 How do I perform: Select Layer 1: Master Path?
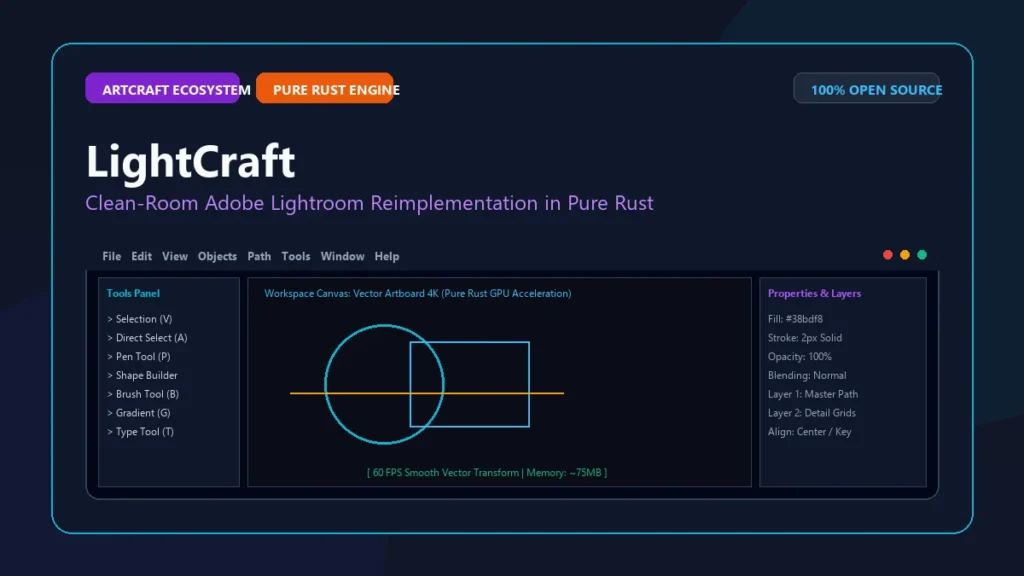click(x=813, y=394)
